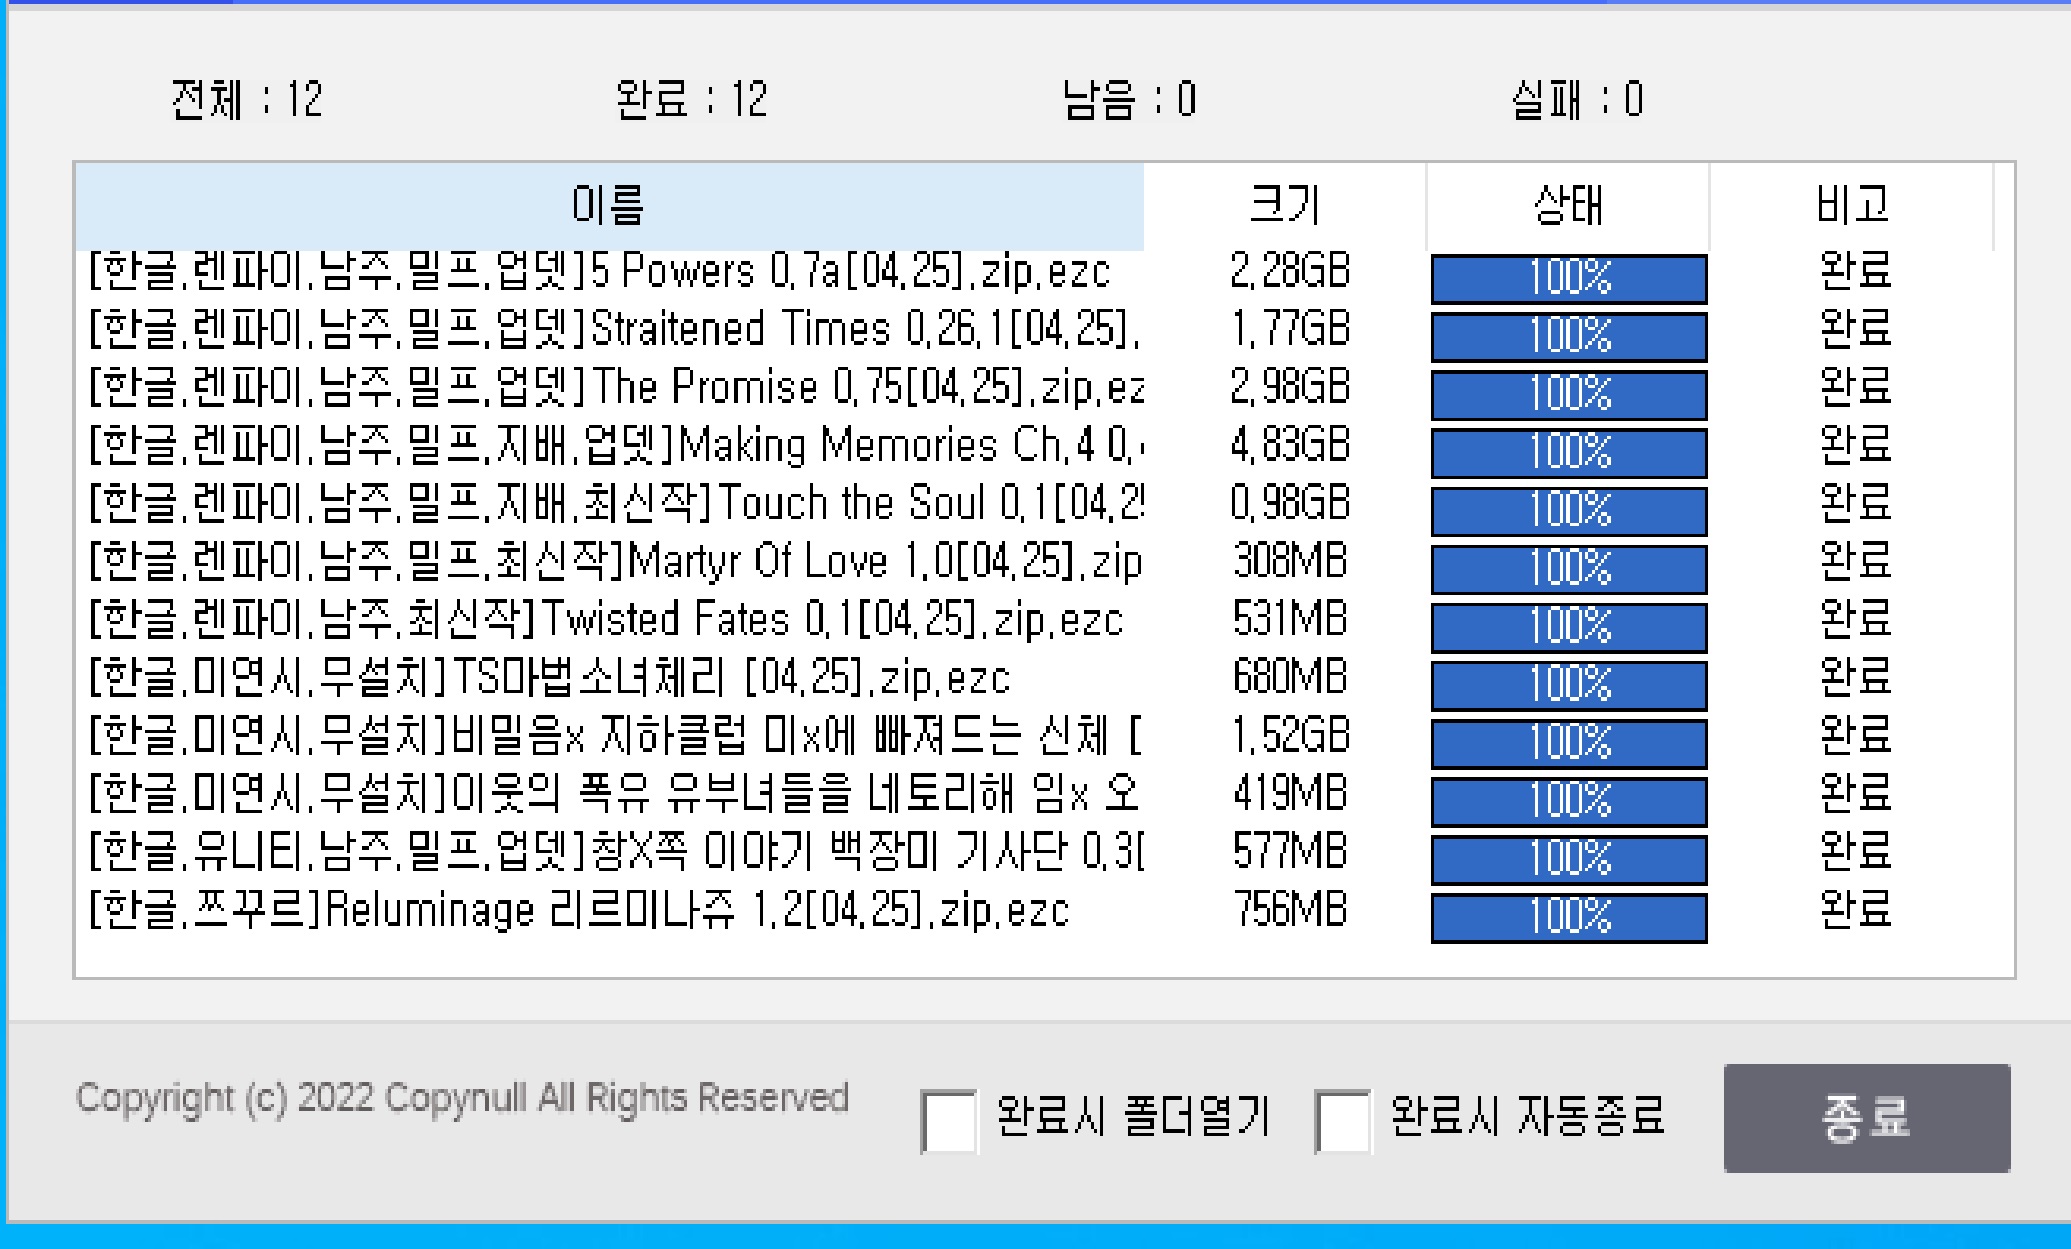Sort the list by the 크기 column header
This screenshot has height=1249, width=2071.
click(x=1284, y=206)
